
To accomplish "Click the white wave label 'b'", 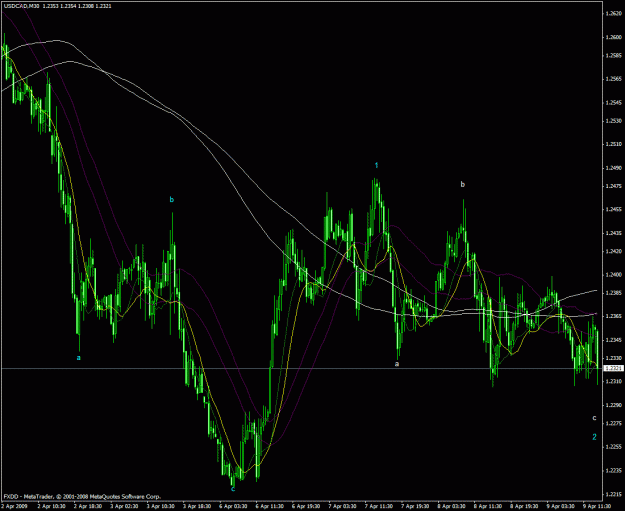I will pyautogui.click(x=463, y=184).
